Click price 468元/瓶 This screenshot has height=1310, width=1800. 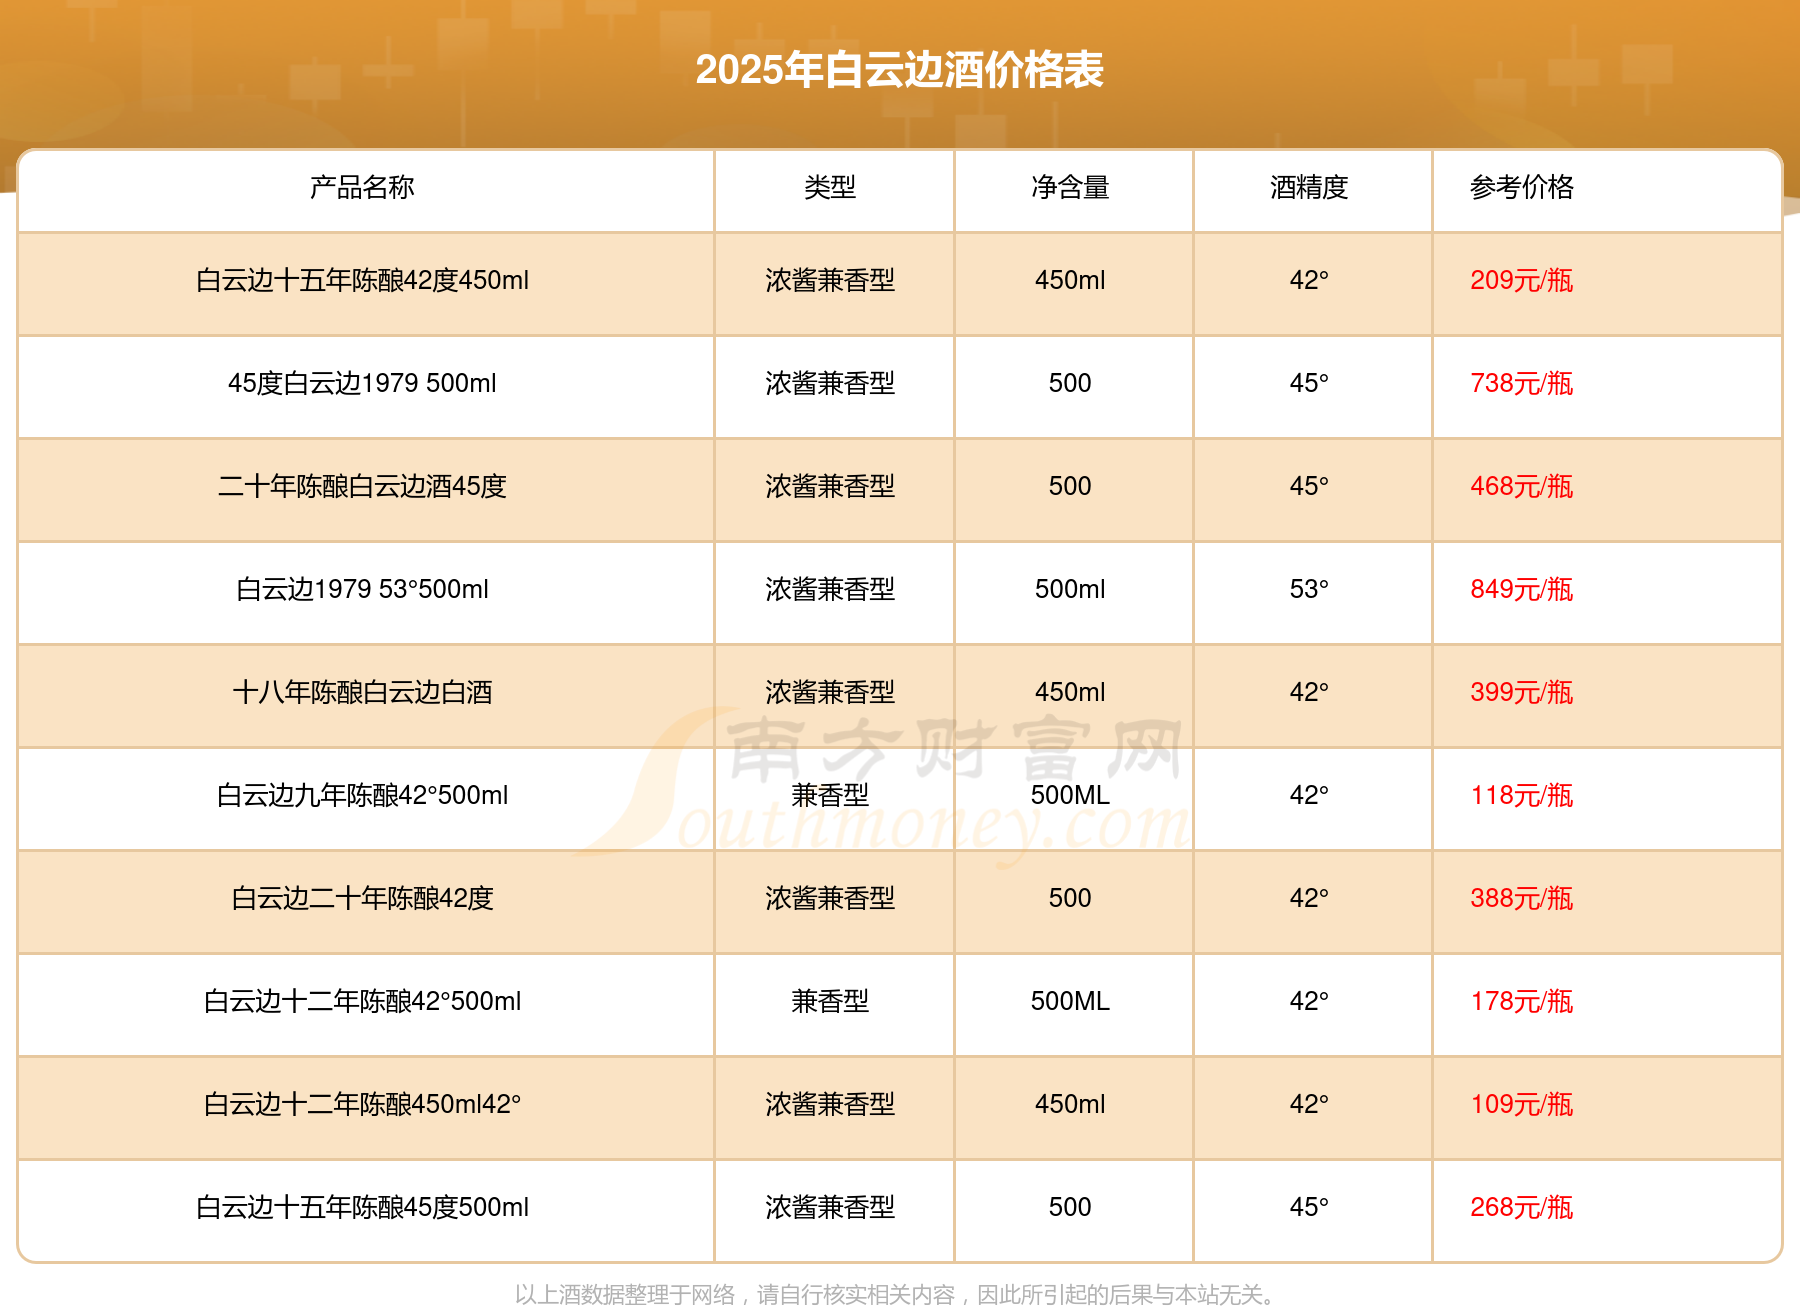pos(1522,486)
